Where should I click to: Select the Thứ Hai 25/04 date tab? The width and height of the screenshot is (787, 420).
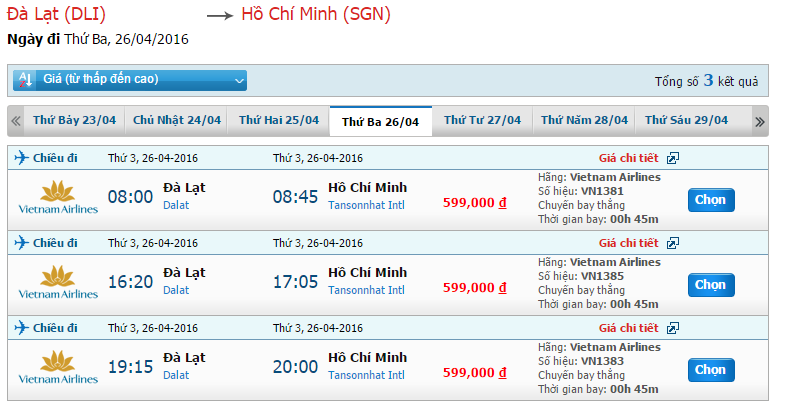point(278,120)
